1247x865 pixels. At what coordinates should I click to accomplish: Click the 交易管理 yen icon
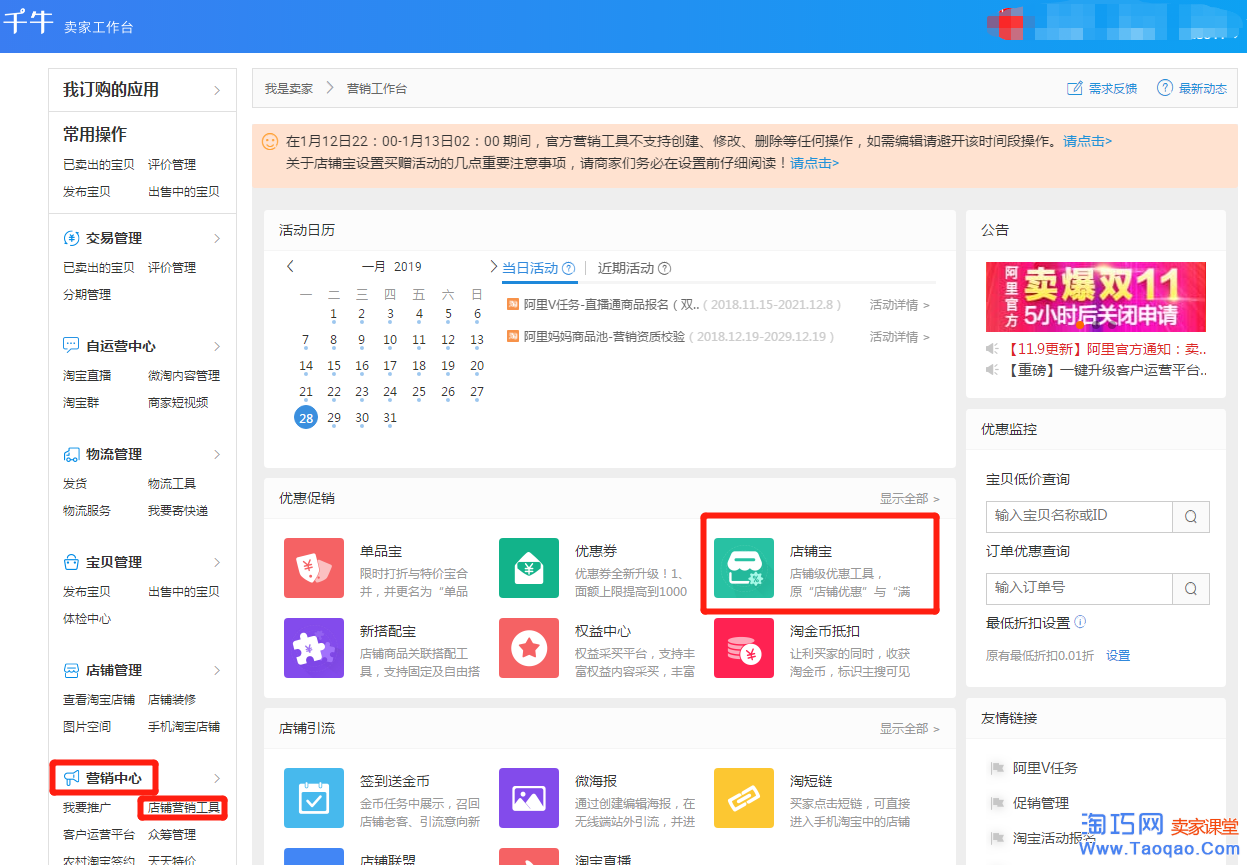[x=71, y=238]
